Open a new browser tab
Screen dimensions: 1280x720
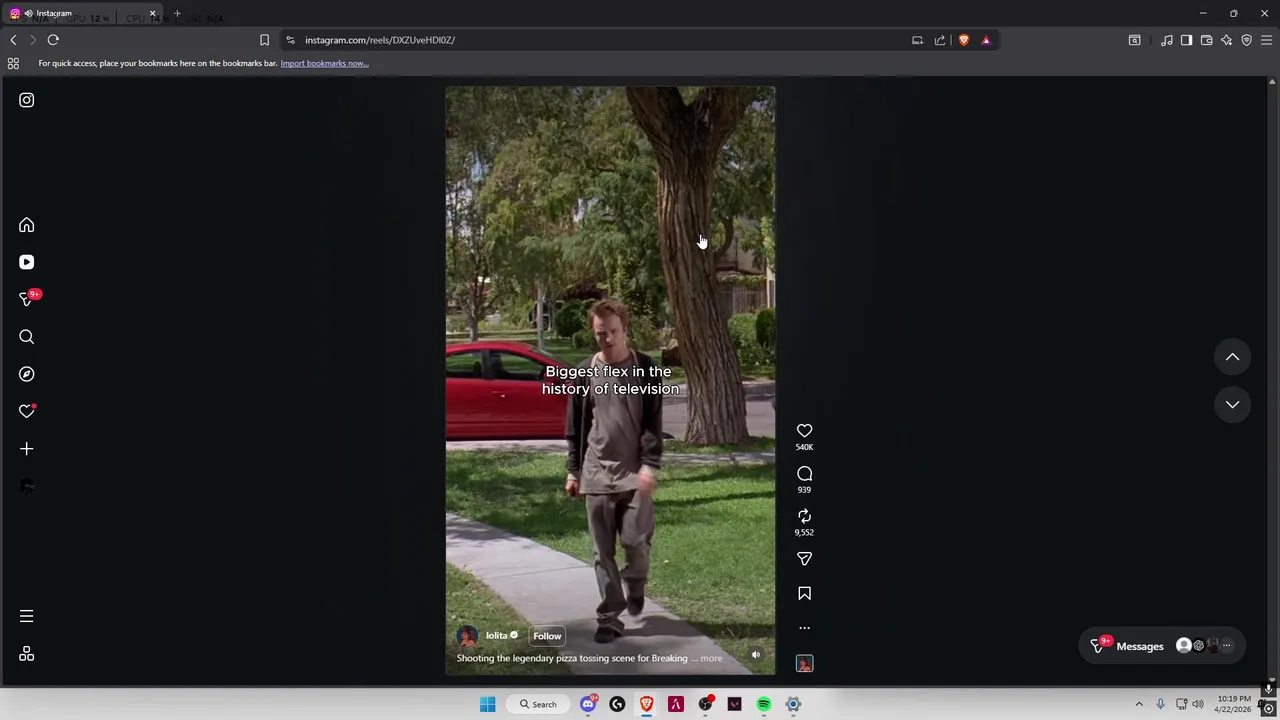(x=177, y=13)
